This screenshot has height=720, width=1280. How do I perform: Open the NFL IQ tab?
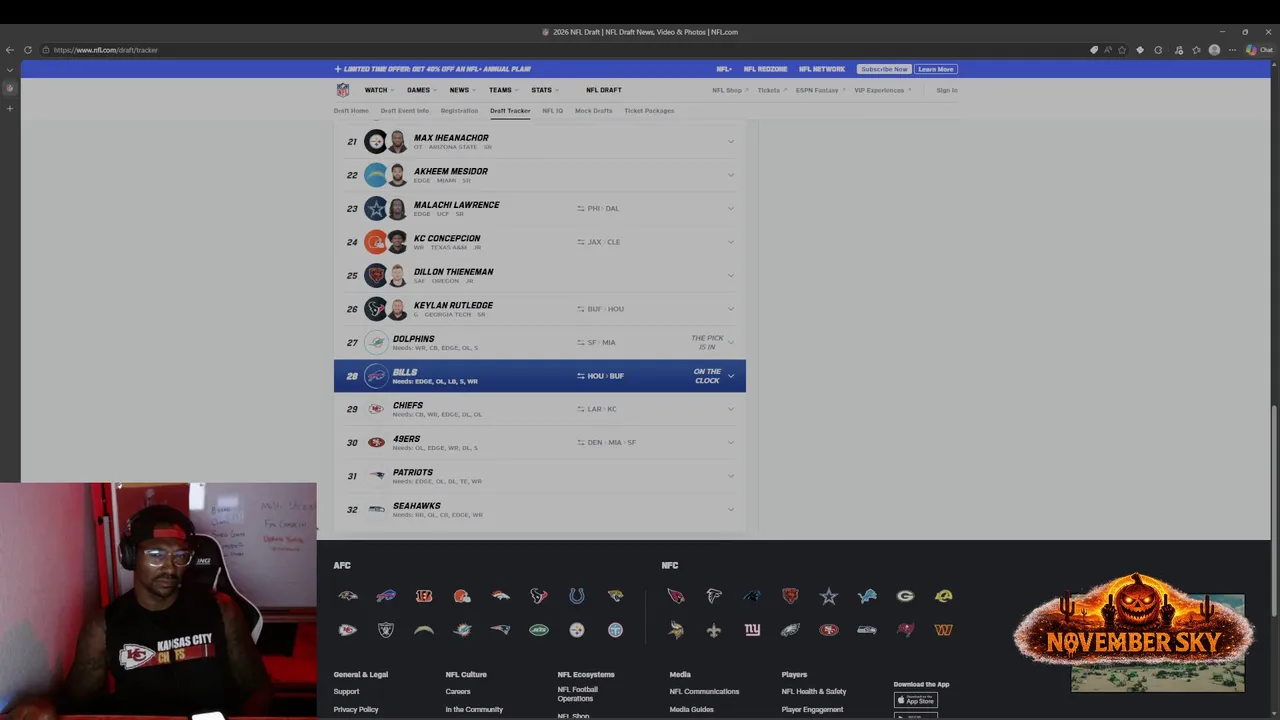coord(552,110)
